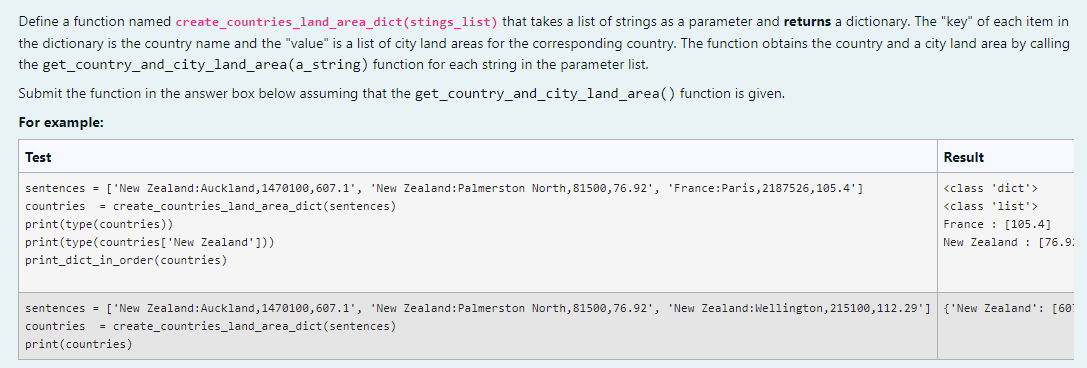The width and height of the screenshot is (1087, 368).
Task: Click the bold word 'returns'
Action: pyautogui.click(x=807, y=22)
